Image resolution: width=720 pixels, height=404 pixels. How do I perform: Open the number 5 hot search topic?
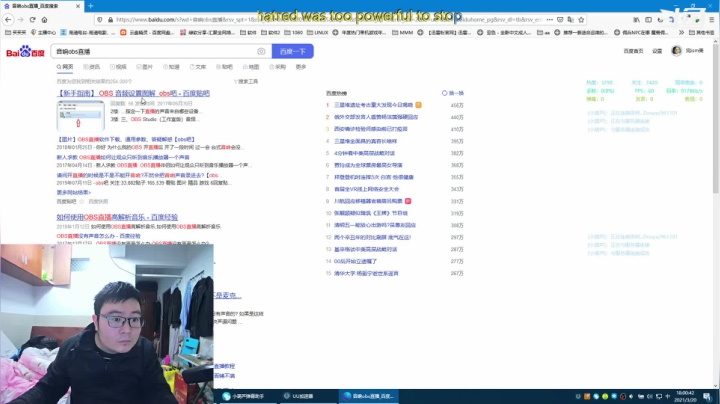pyautogui.click(x=364, y=153)
